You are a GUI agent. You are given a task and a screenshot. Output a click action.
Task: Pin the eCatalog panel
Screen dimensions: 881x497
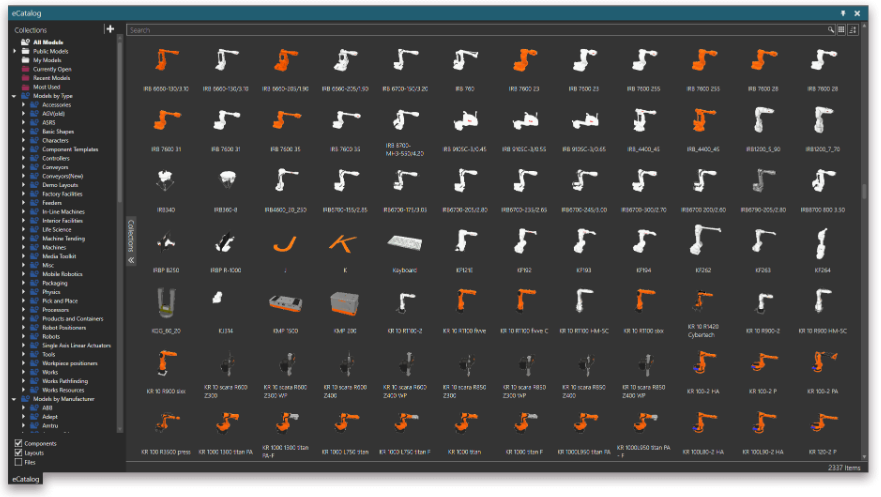click(843, 13)
